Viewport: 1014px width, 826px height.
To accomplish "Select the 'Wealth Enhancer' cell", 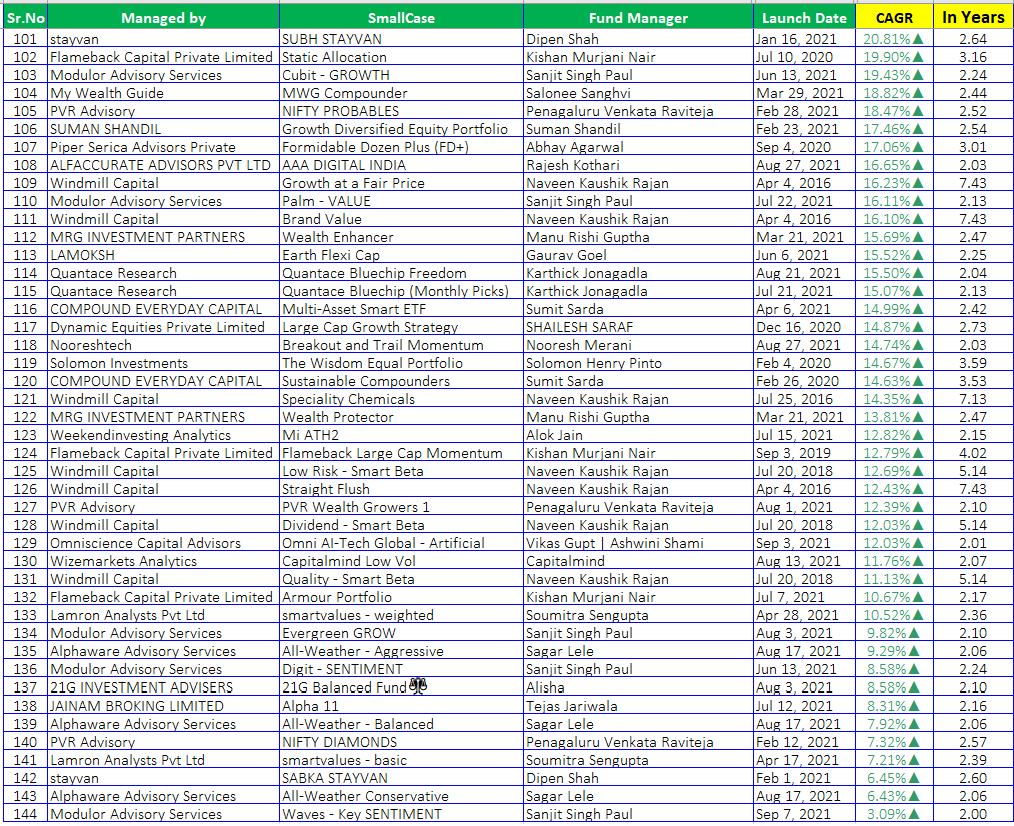I will point(402,237).
